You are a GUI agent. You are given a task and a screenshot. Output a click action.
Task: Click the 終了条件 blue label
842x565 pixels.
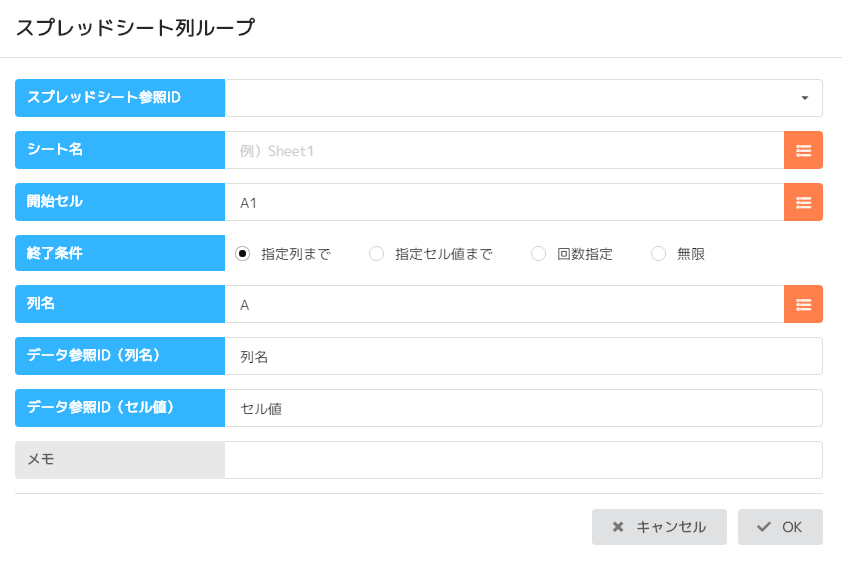(x=120, y=254)
